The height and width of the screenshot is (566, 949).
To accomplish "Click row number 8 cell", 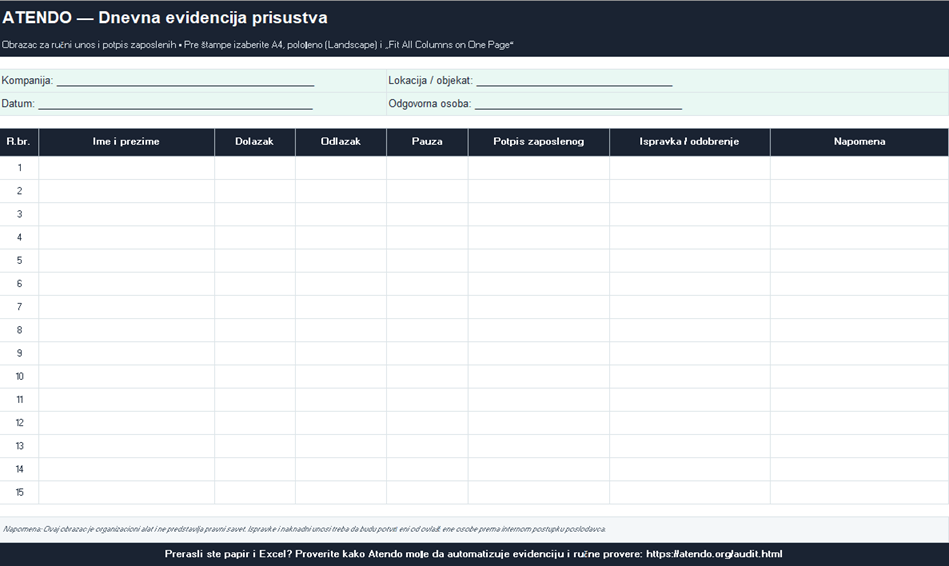I will 19,330.
